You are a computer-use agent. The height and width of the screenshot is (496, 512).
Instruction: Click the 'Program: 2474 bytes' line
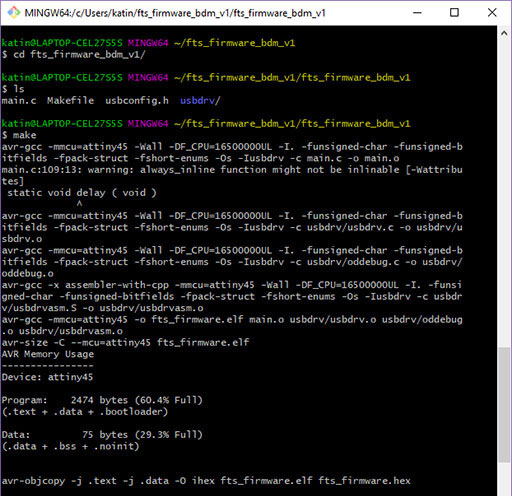tap(102, 400)
